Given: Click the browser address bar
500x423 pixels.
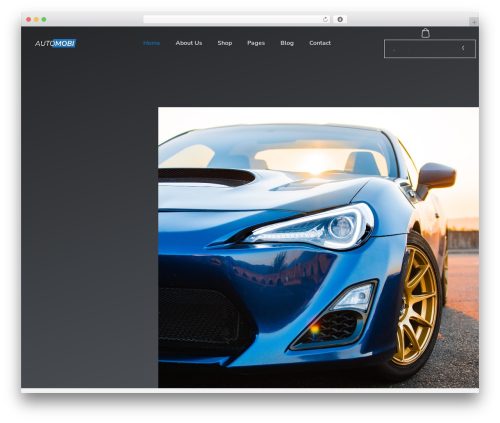Looking at the screenshot, I should [237, 20].
